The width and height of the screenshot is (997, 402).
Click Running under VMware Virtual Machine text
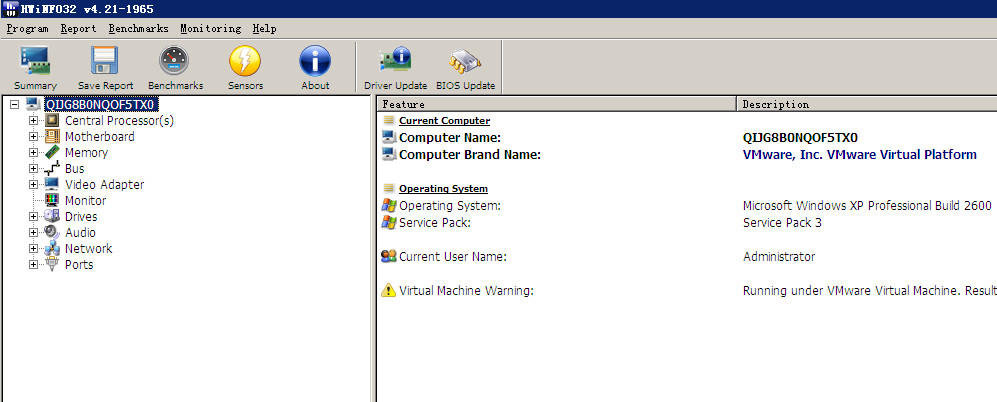[x=870, y=291]
